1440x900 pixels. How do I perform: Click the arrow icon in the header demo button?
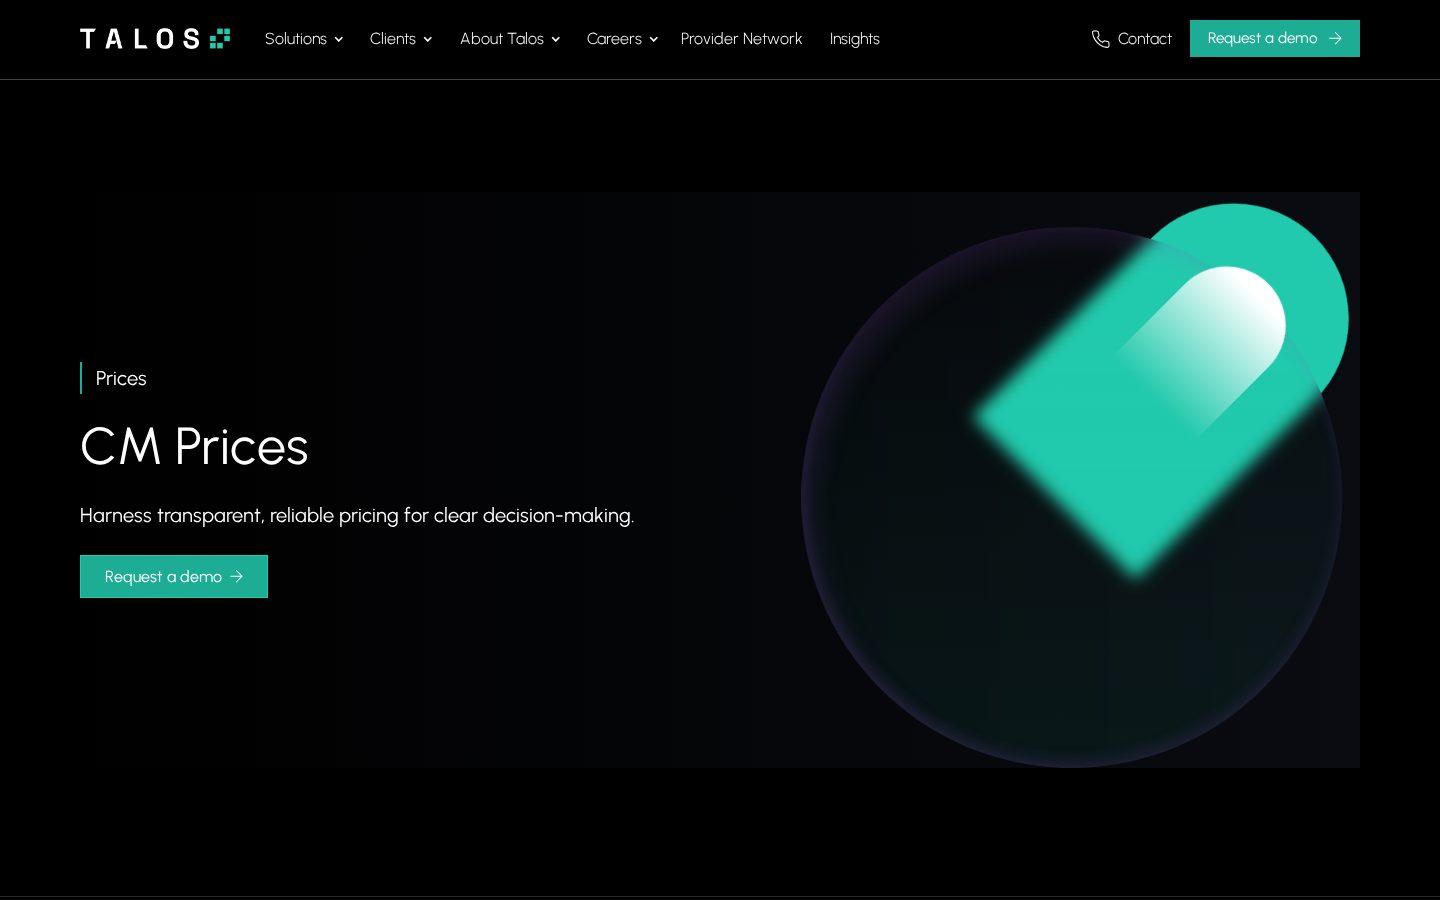coord(1335,38)
